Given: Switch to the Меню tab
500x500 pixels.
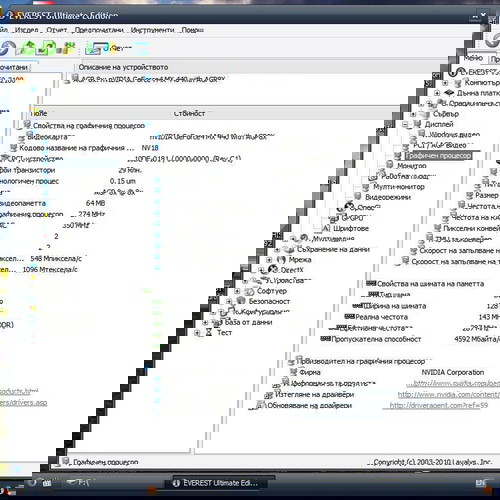Looking at the screenshot, I should tap(473, 58).
